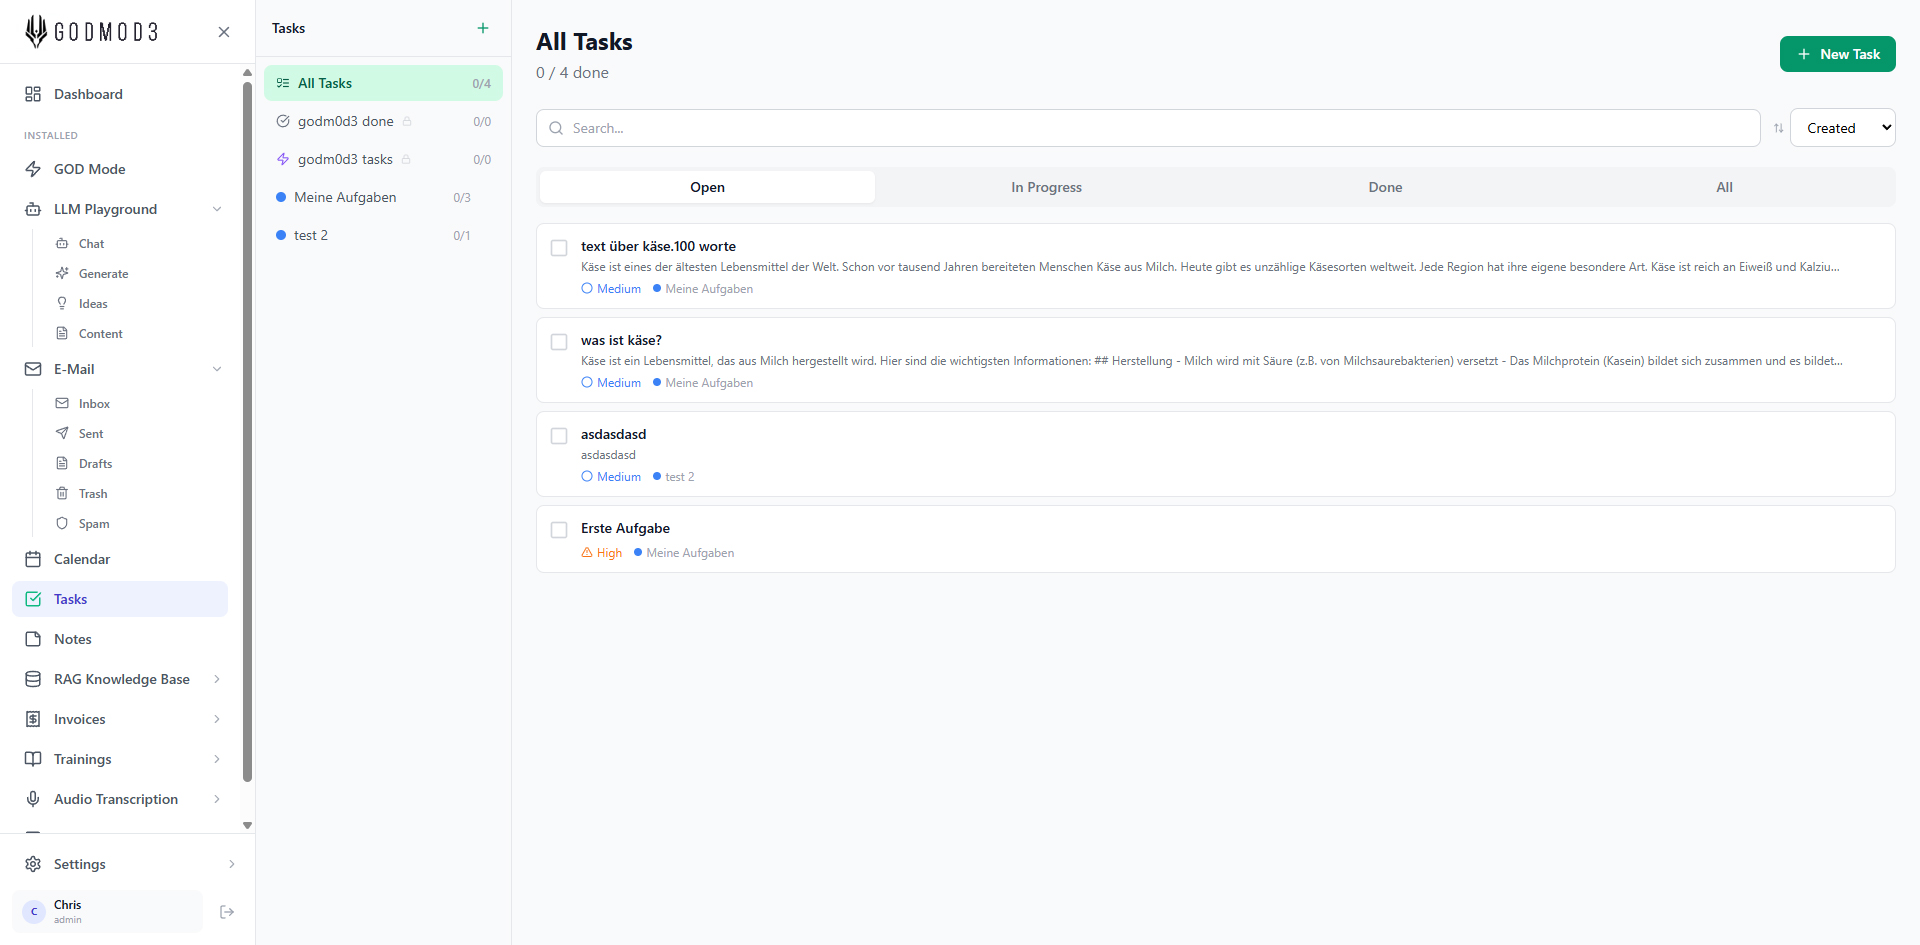
Task: Check the 'Erste Aufgabe' task checkbox
Action: click(x=559, y=530)
